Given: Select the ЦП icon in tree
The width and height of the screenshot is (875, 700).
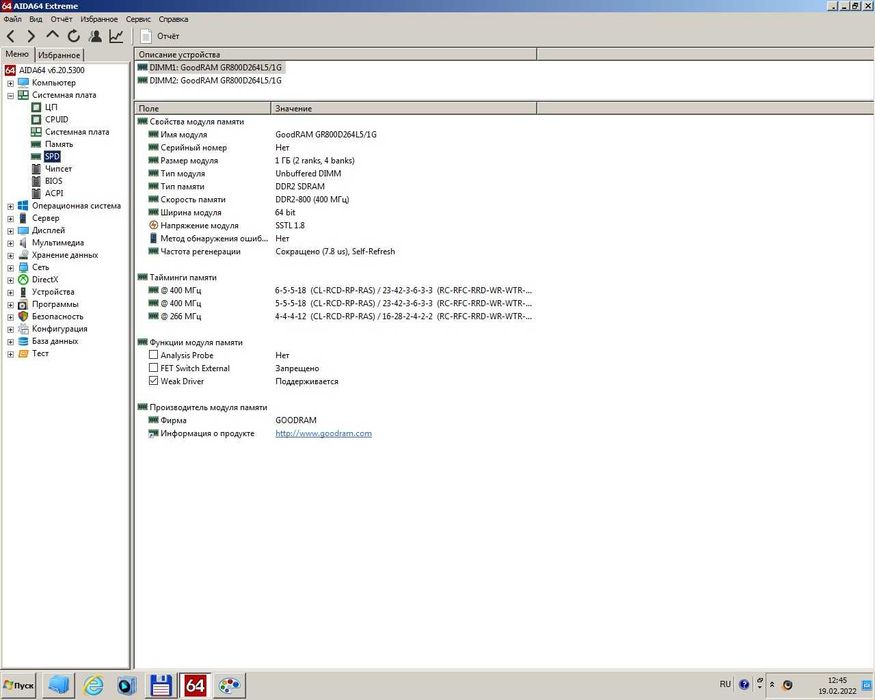Looking at the screenshot, I should pyautogui.click(x=36, y=107).
